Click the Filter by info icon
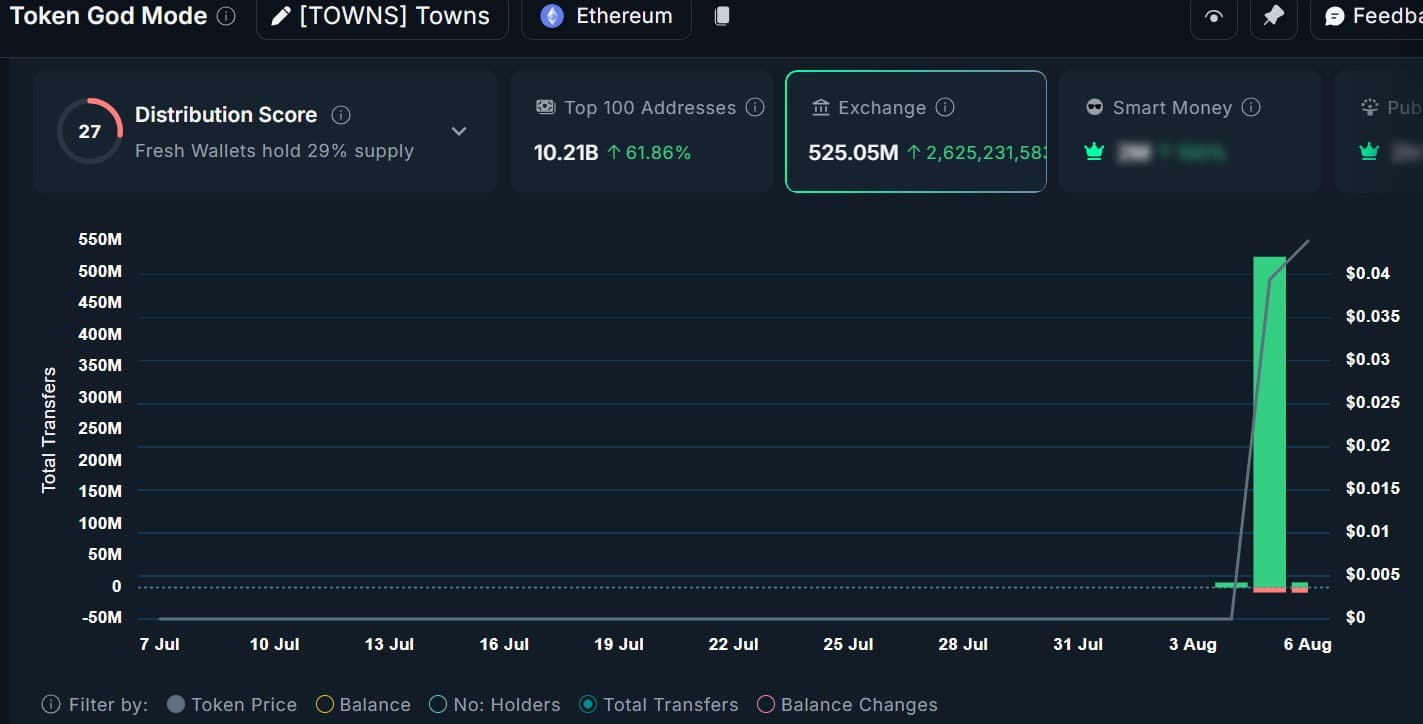 pos(50,705)
